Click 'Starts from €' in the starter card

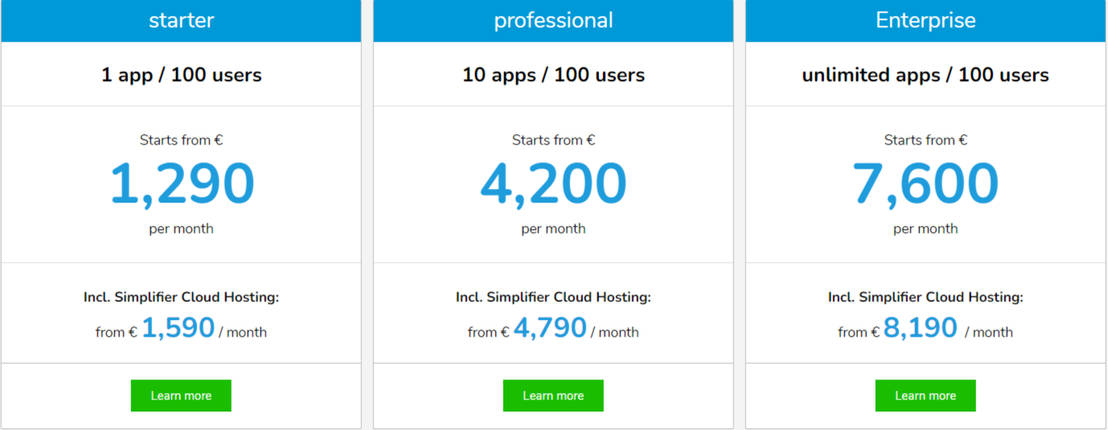tap(182, 140)
